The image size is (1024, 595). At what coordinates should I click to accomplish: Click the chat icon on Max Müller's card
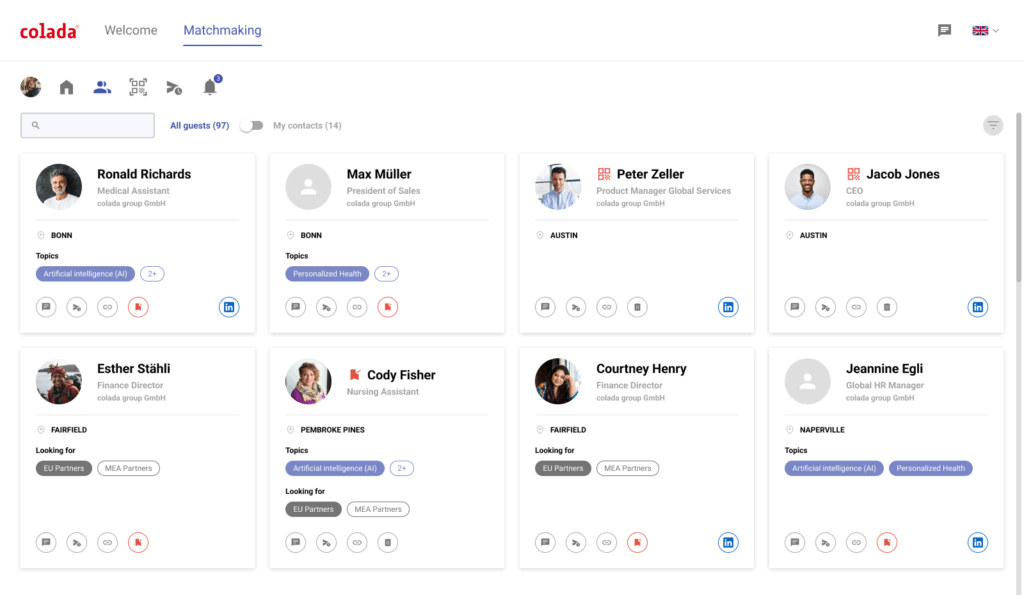click(x=295, y=307)
